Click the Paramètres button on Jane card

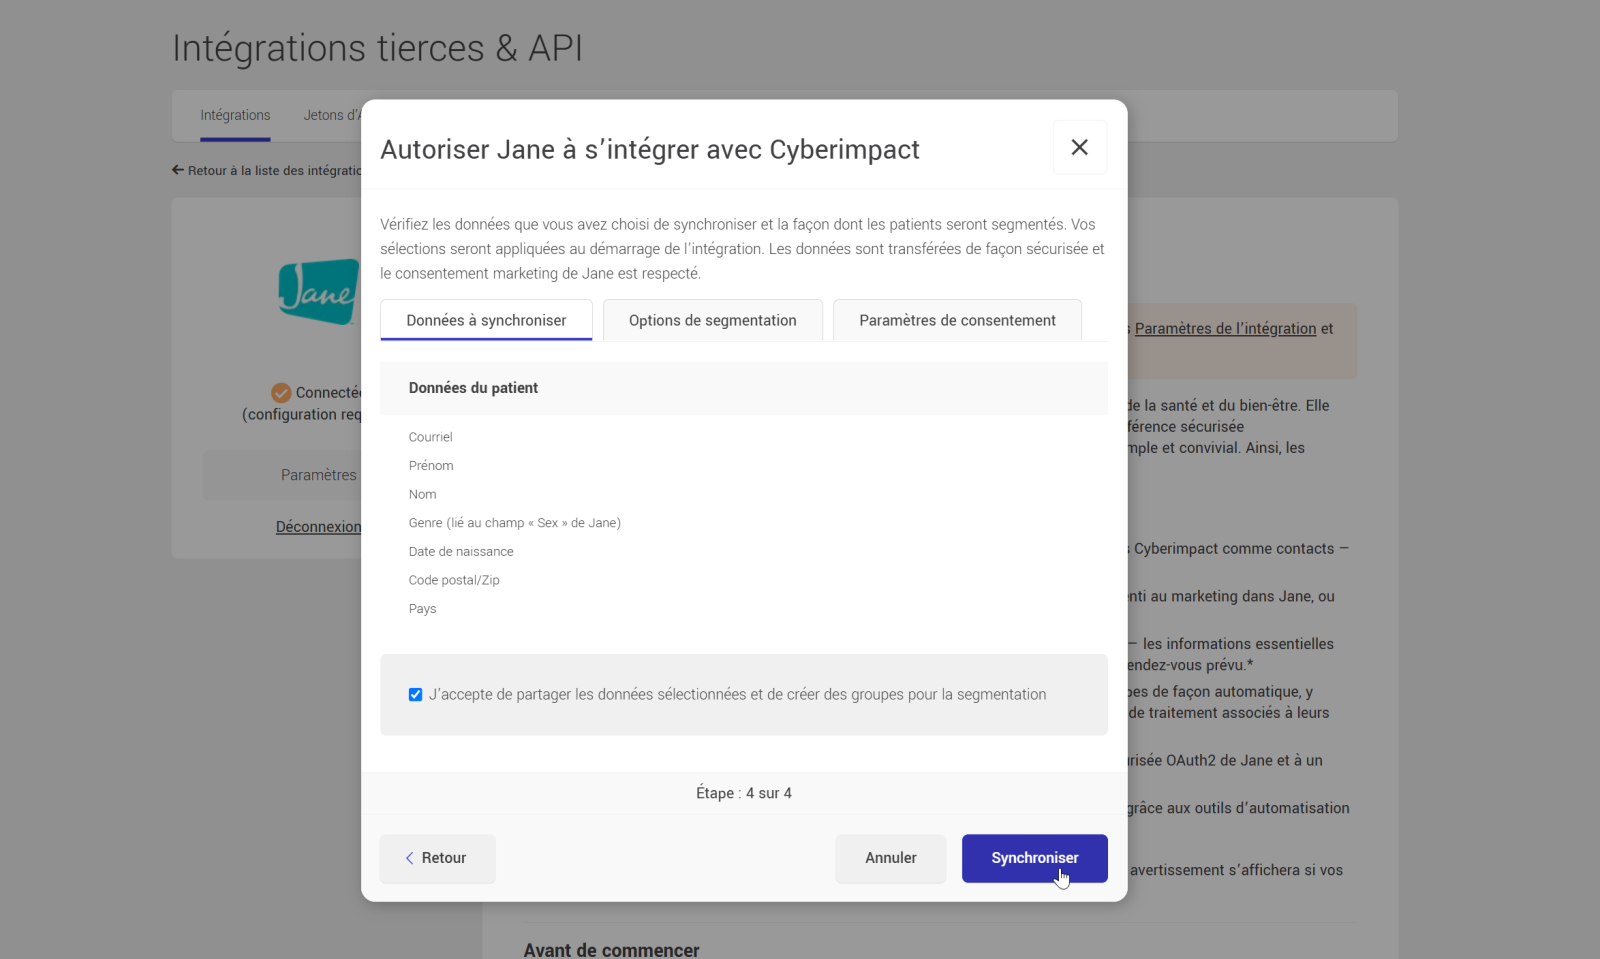[283, 475]
